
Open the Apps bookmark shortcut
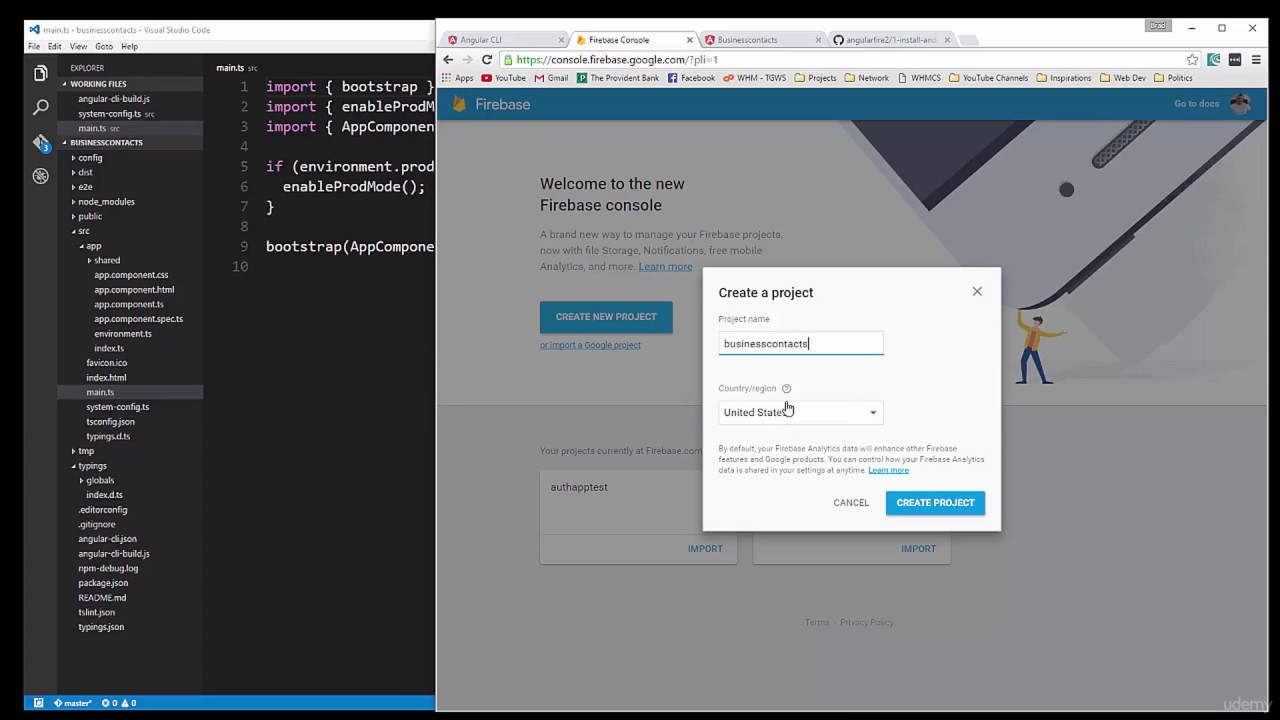click(458, 78)
